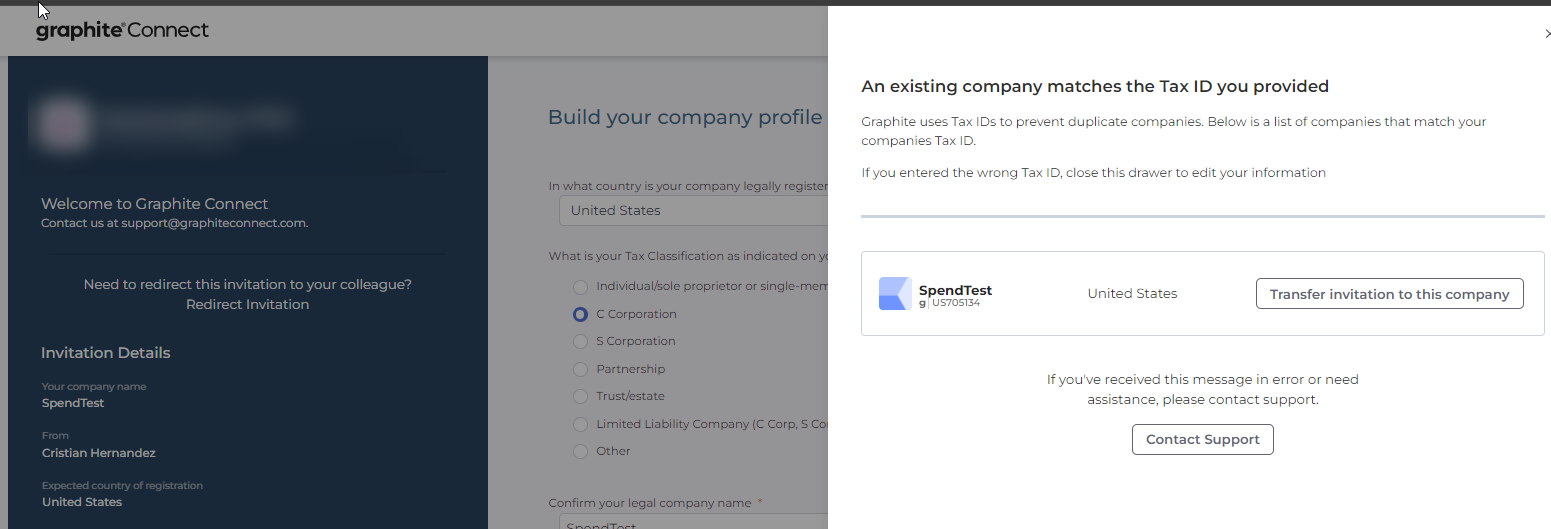Click the US705134 company ID text
1551x529 pixels.
click(955, 302)
